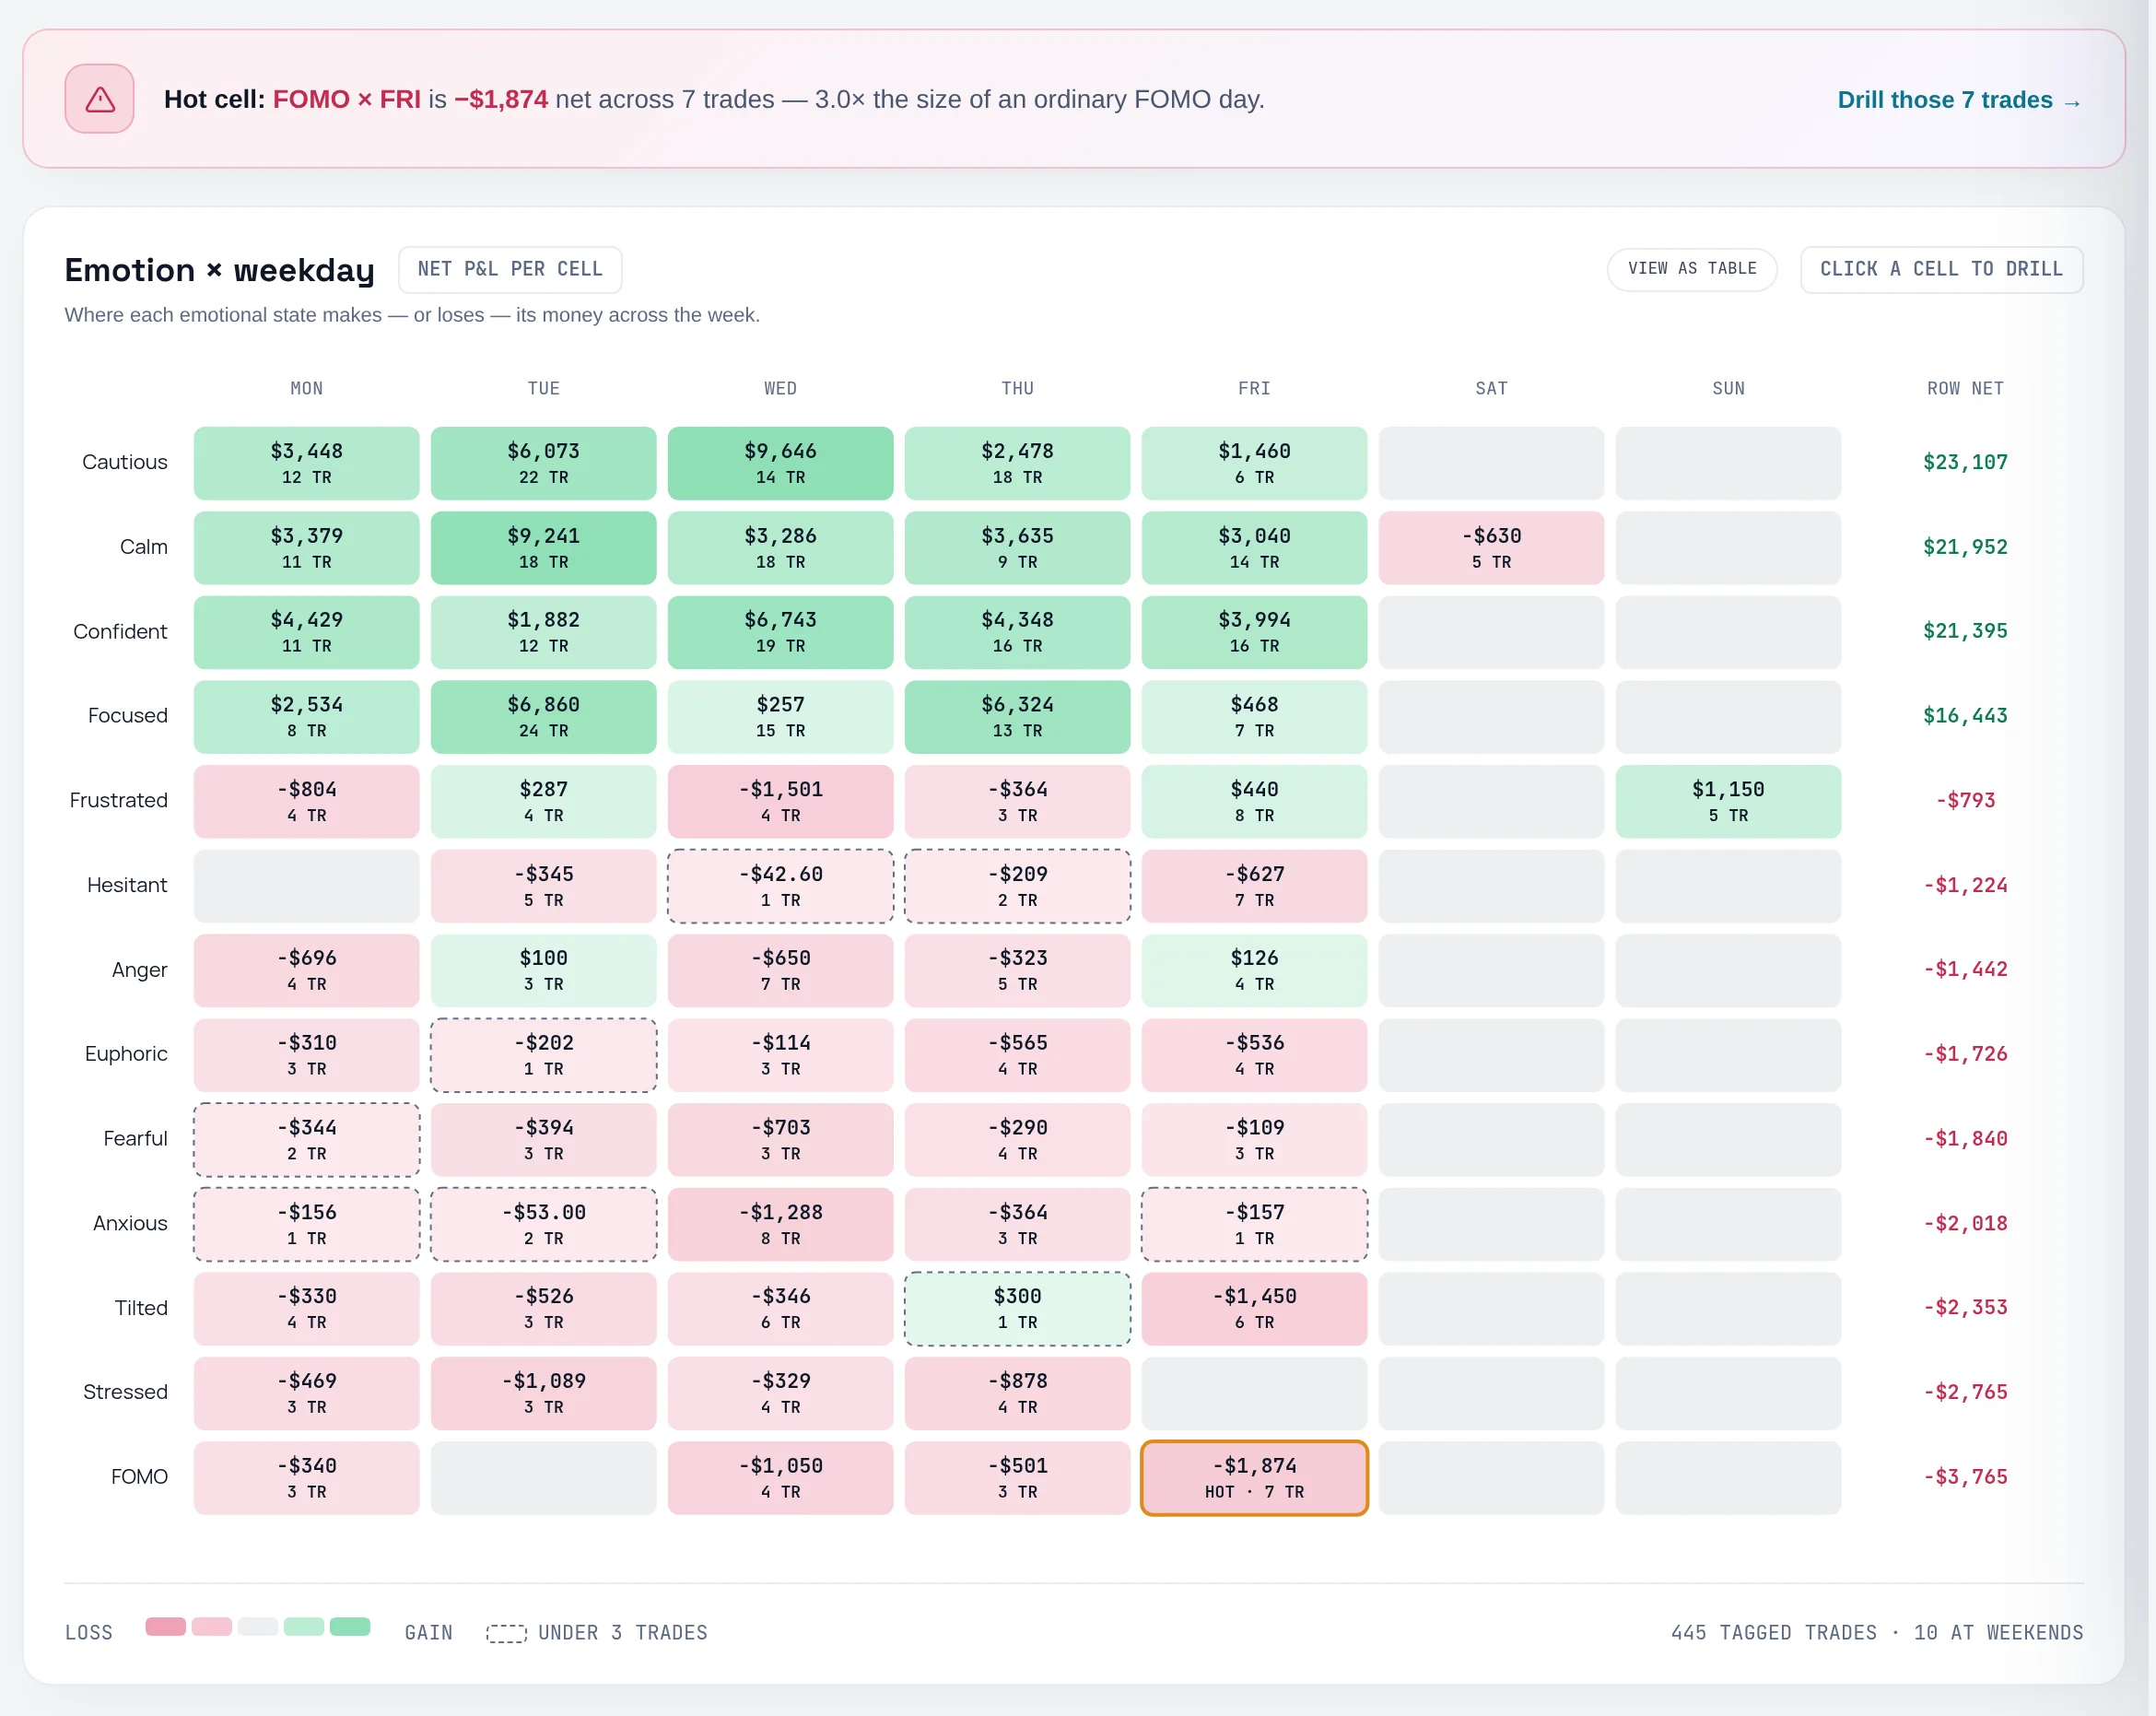Screen dimensions: 2156x1716
Task: Select the Stressed Thursday cell -$878
Action: (1017, 1393)
